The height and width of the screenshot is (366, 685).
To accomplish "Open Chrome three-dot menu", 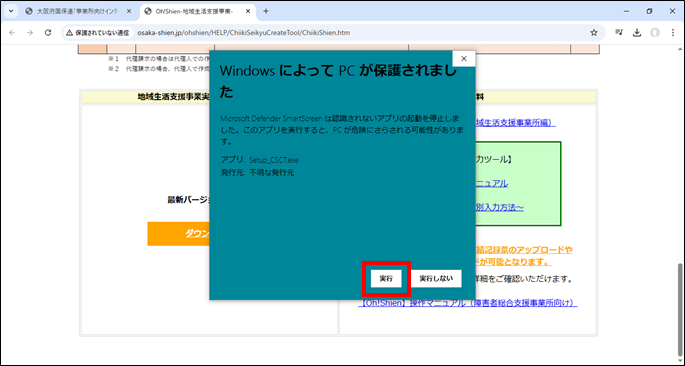I will [673, 33].
